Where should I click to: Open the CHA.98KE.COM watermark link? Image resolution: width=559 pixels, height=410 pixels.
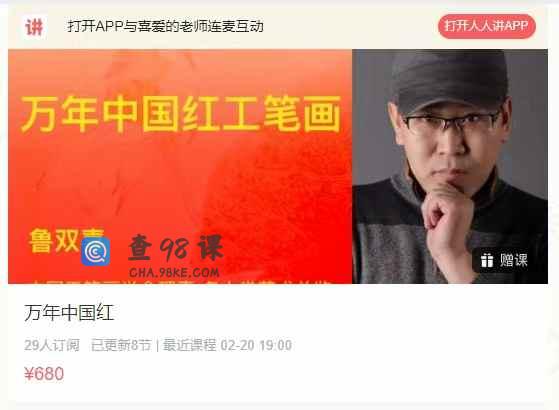click(x=174, y=273)
